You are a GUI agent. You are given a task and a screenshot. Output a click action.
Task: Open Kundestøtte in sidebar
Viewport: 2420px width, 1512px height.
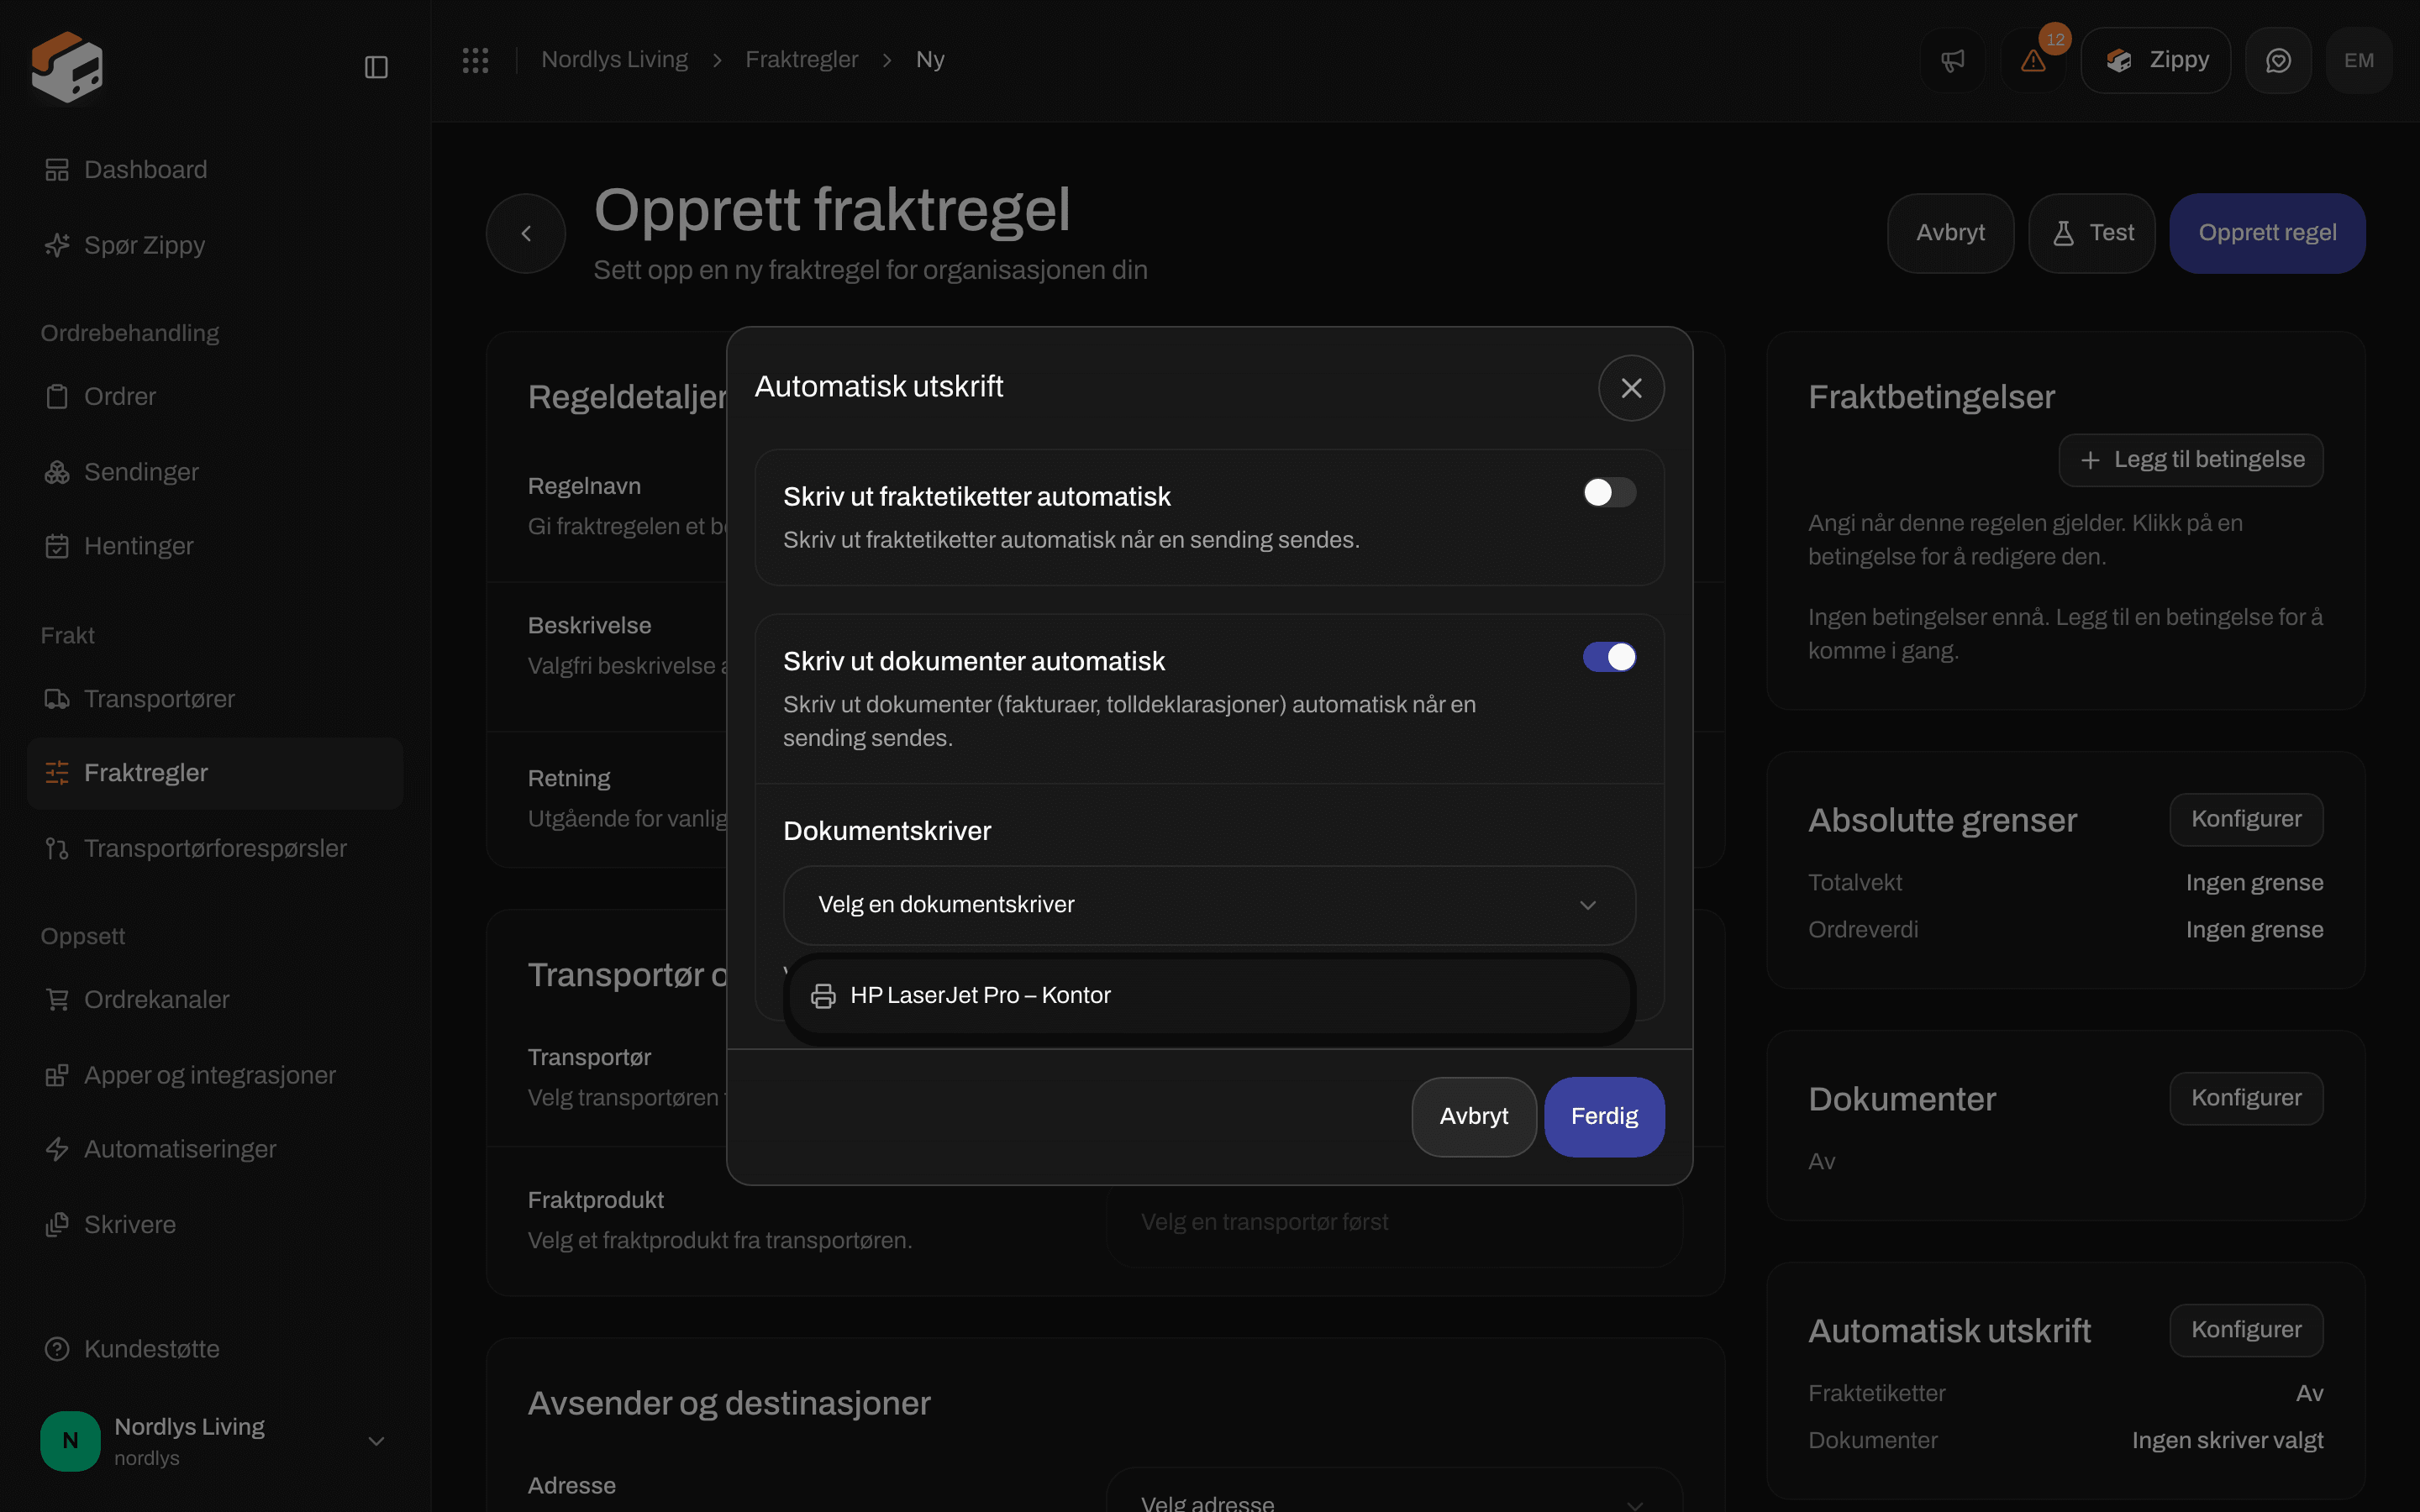tap(215, 1349)
